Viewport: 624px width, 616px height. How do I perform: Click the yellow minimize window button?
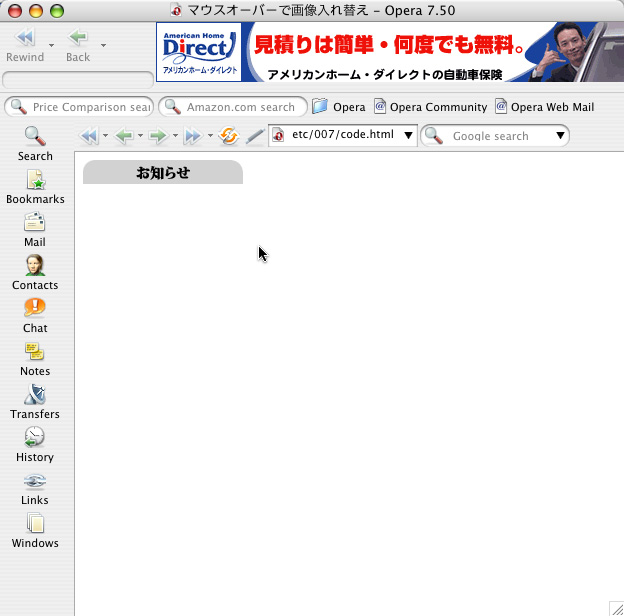[36, 11]
